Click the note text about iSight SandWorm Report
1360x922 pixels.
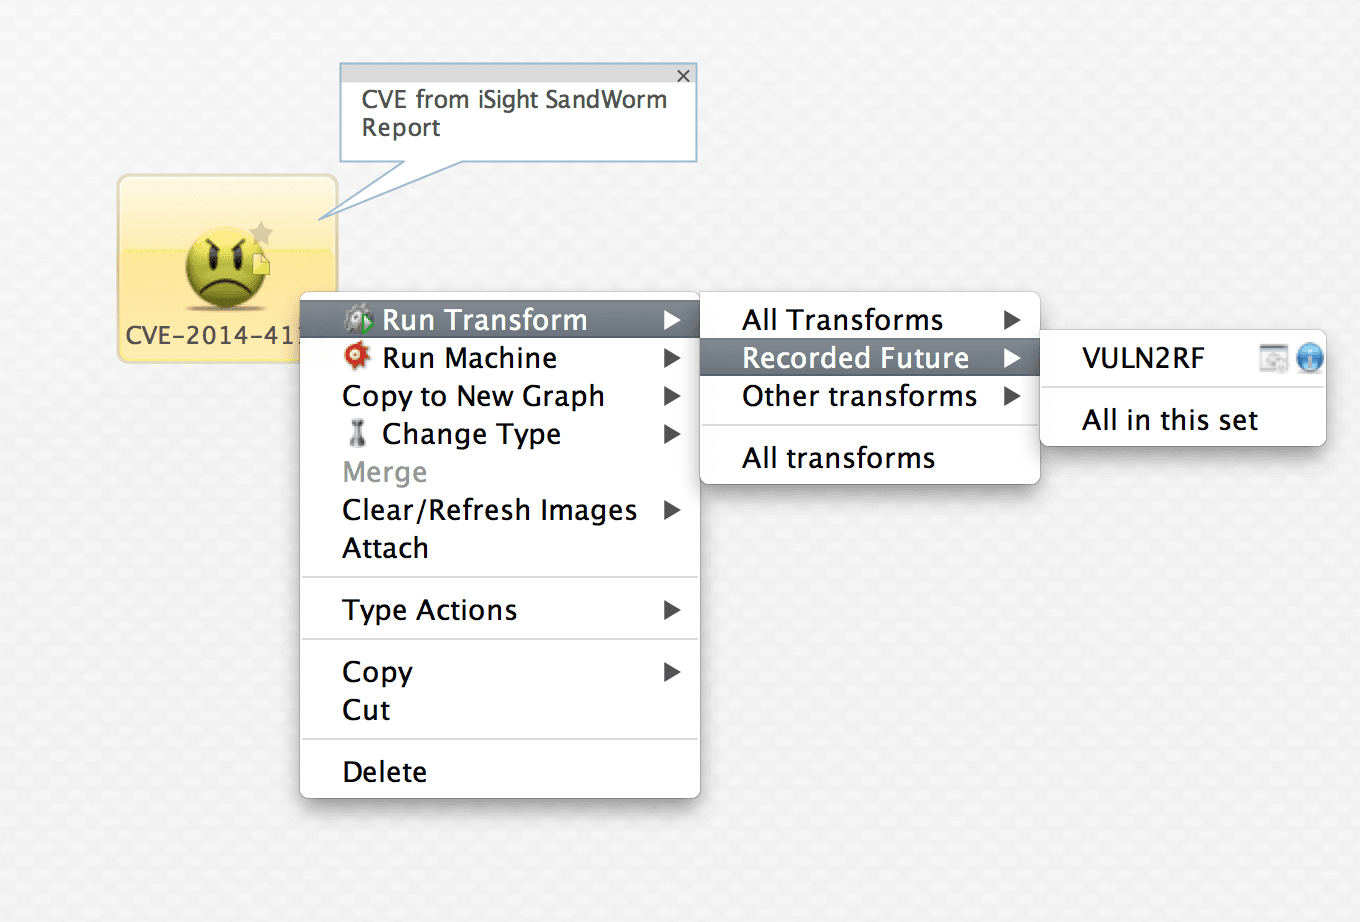click(x=514, y=113)
